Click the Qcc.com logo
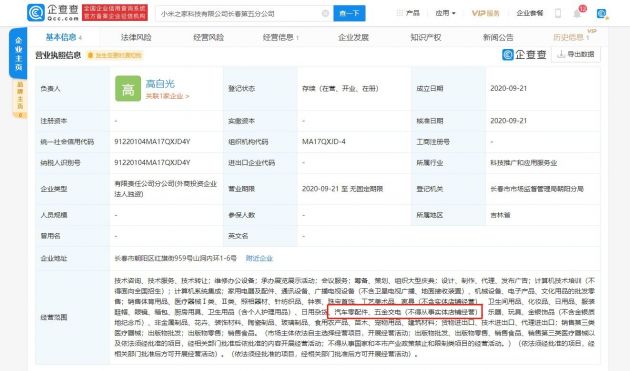 click(53, 12)
